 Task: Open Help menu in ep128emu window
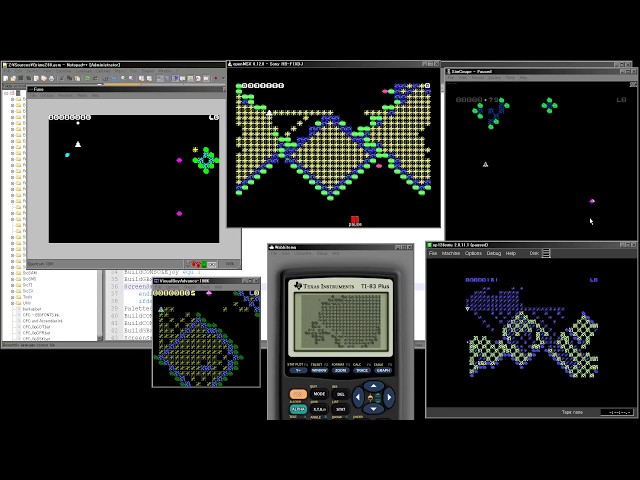[511, 253]
